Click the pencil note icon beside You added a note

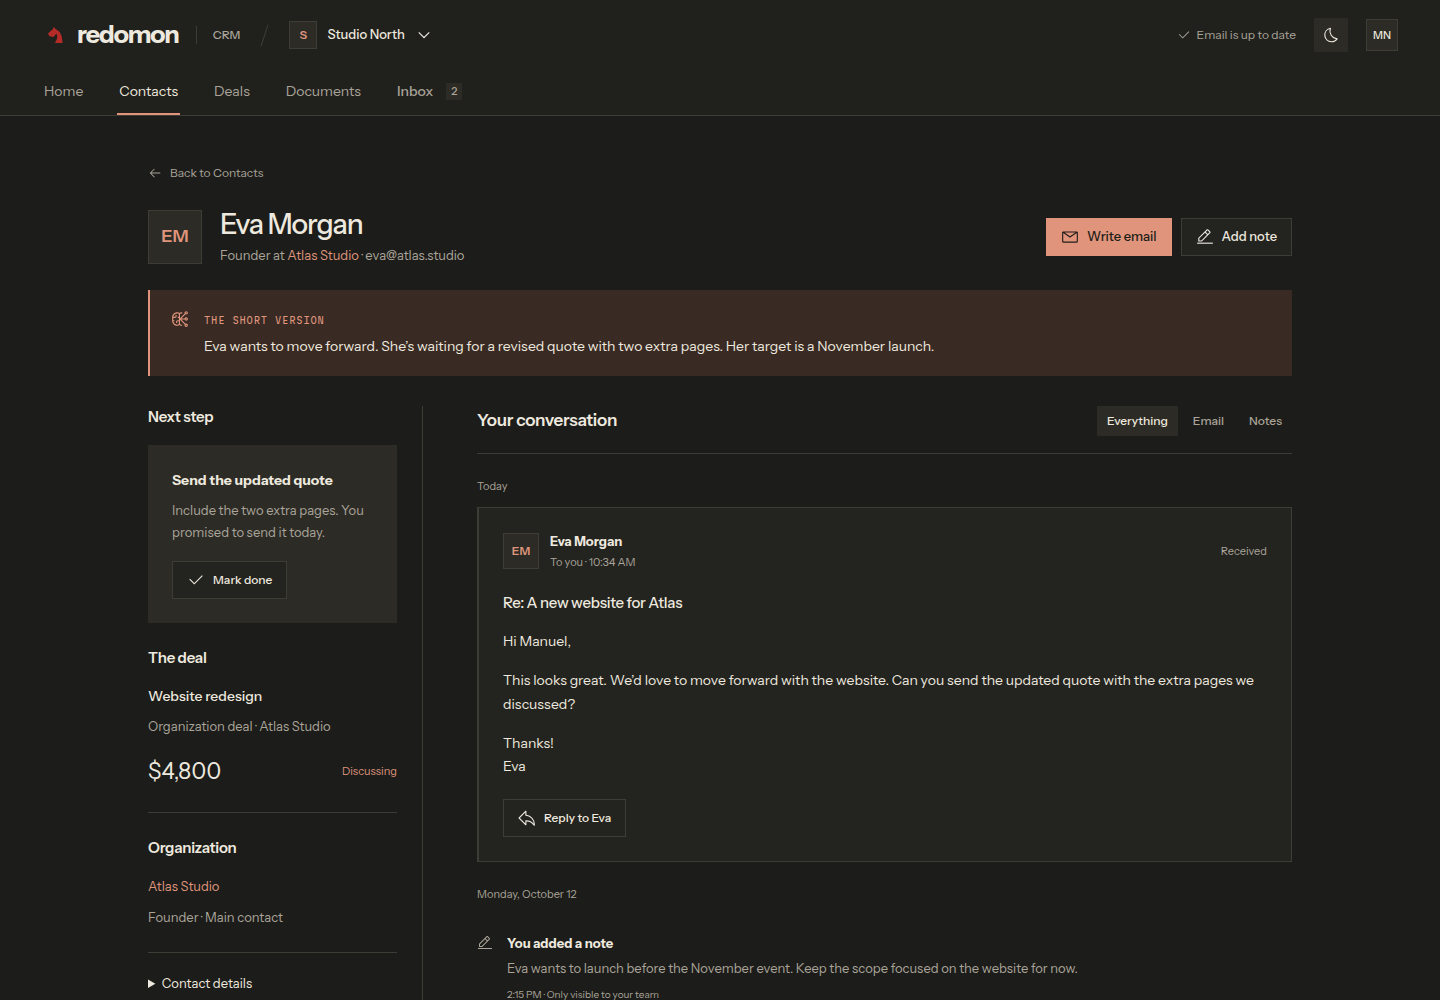[485, 943]
